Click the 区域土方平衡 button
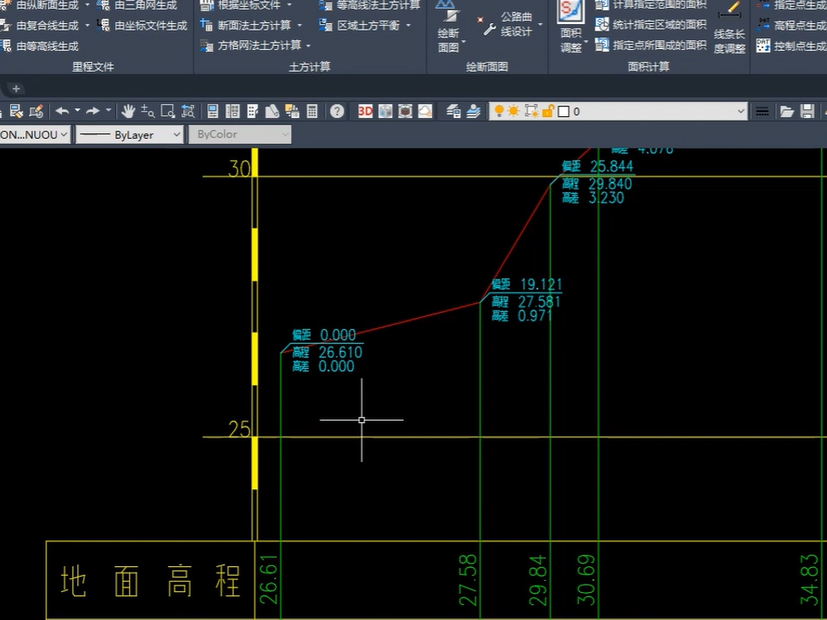Image resolution: width=827 pixels, height=620 pixels. coord(366,25)
